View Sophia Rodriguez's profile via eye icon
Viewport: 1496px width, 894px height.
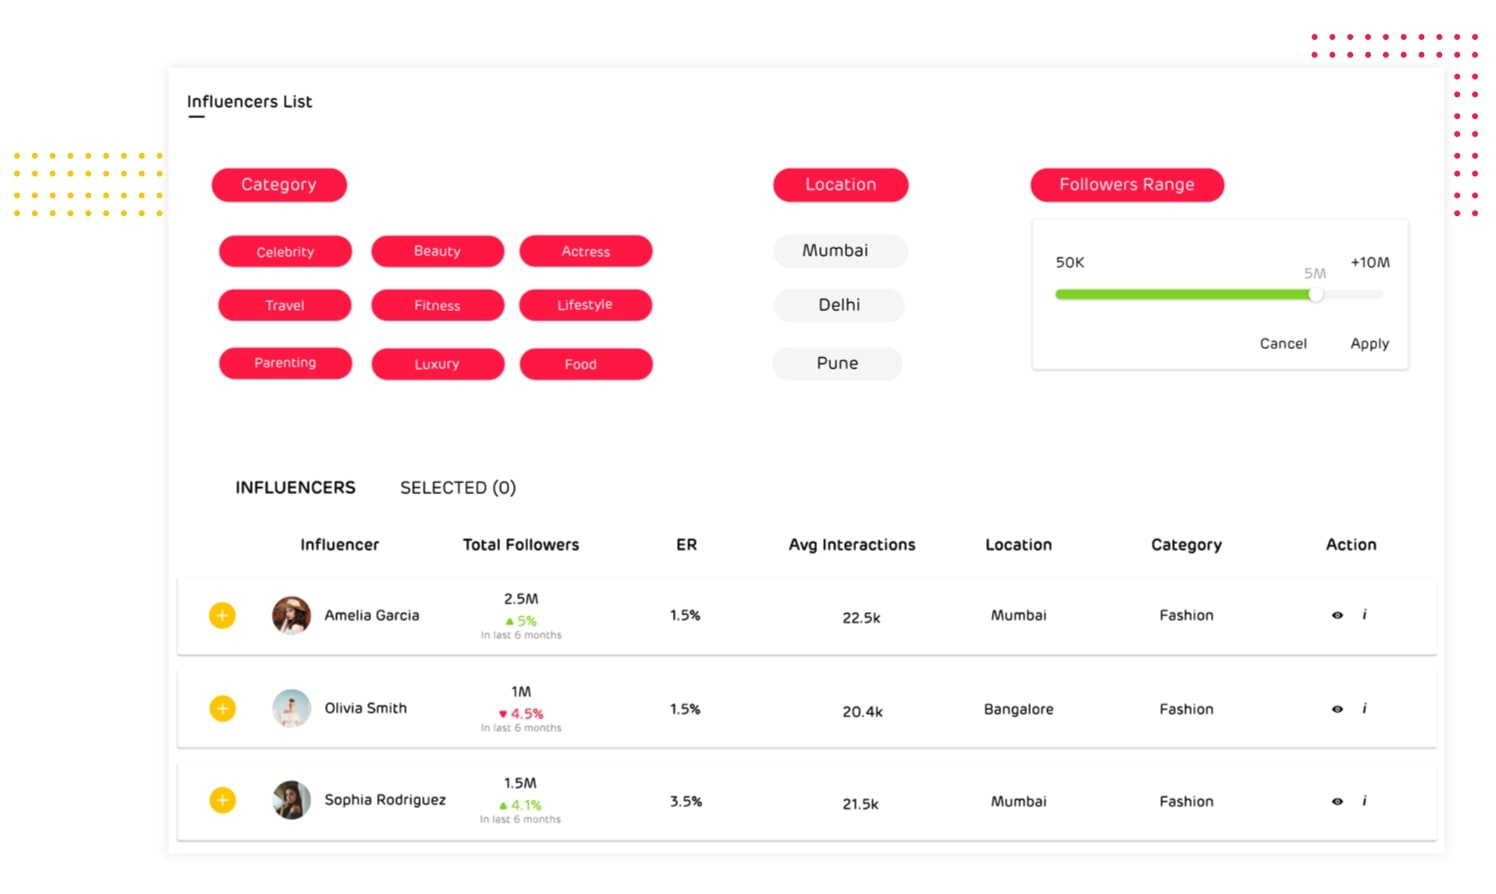click(x=1337, y=801)
